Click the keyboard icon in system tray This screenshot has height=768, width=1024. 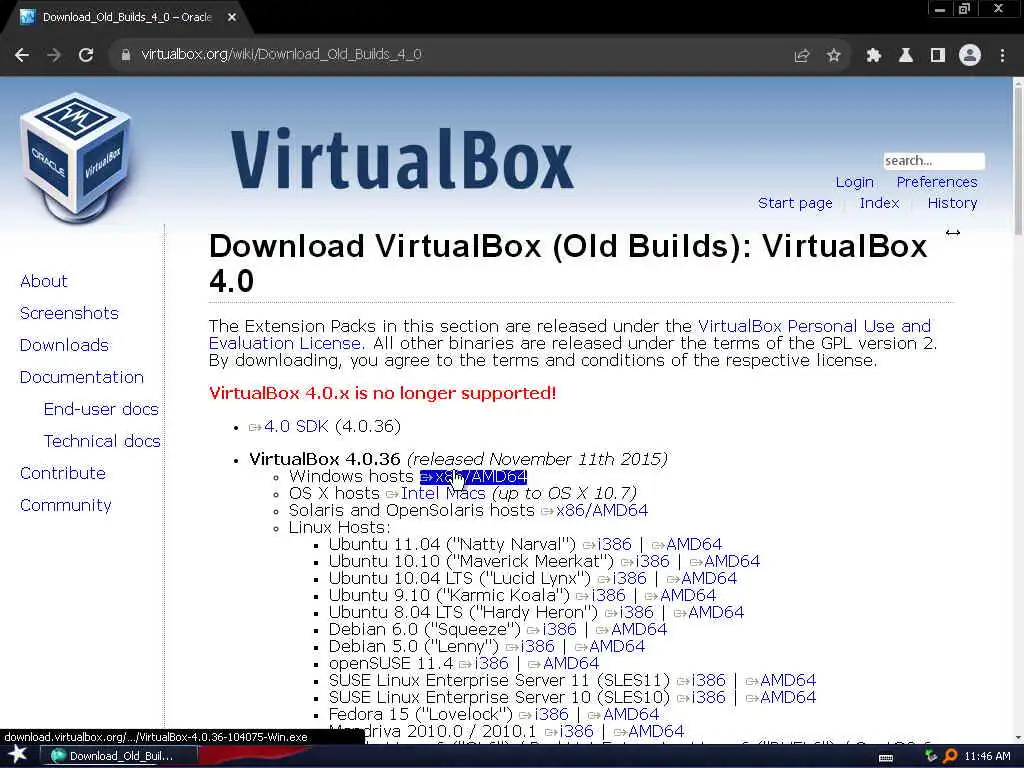[886, 758]
